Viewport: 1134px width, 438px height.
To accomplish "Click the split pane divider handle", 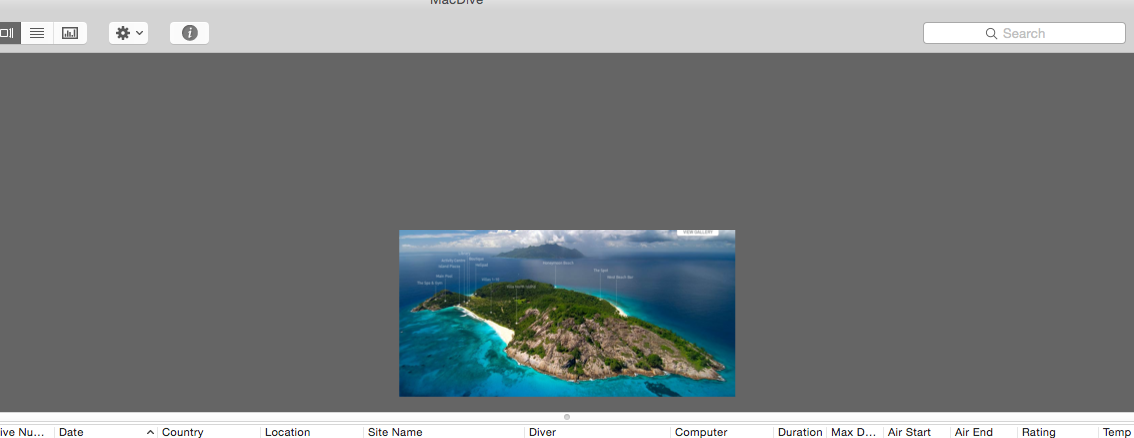I will pos(567,417).
